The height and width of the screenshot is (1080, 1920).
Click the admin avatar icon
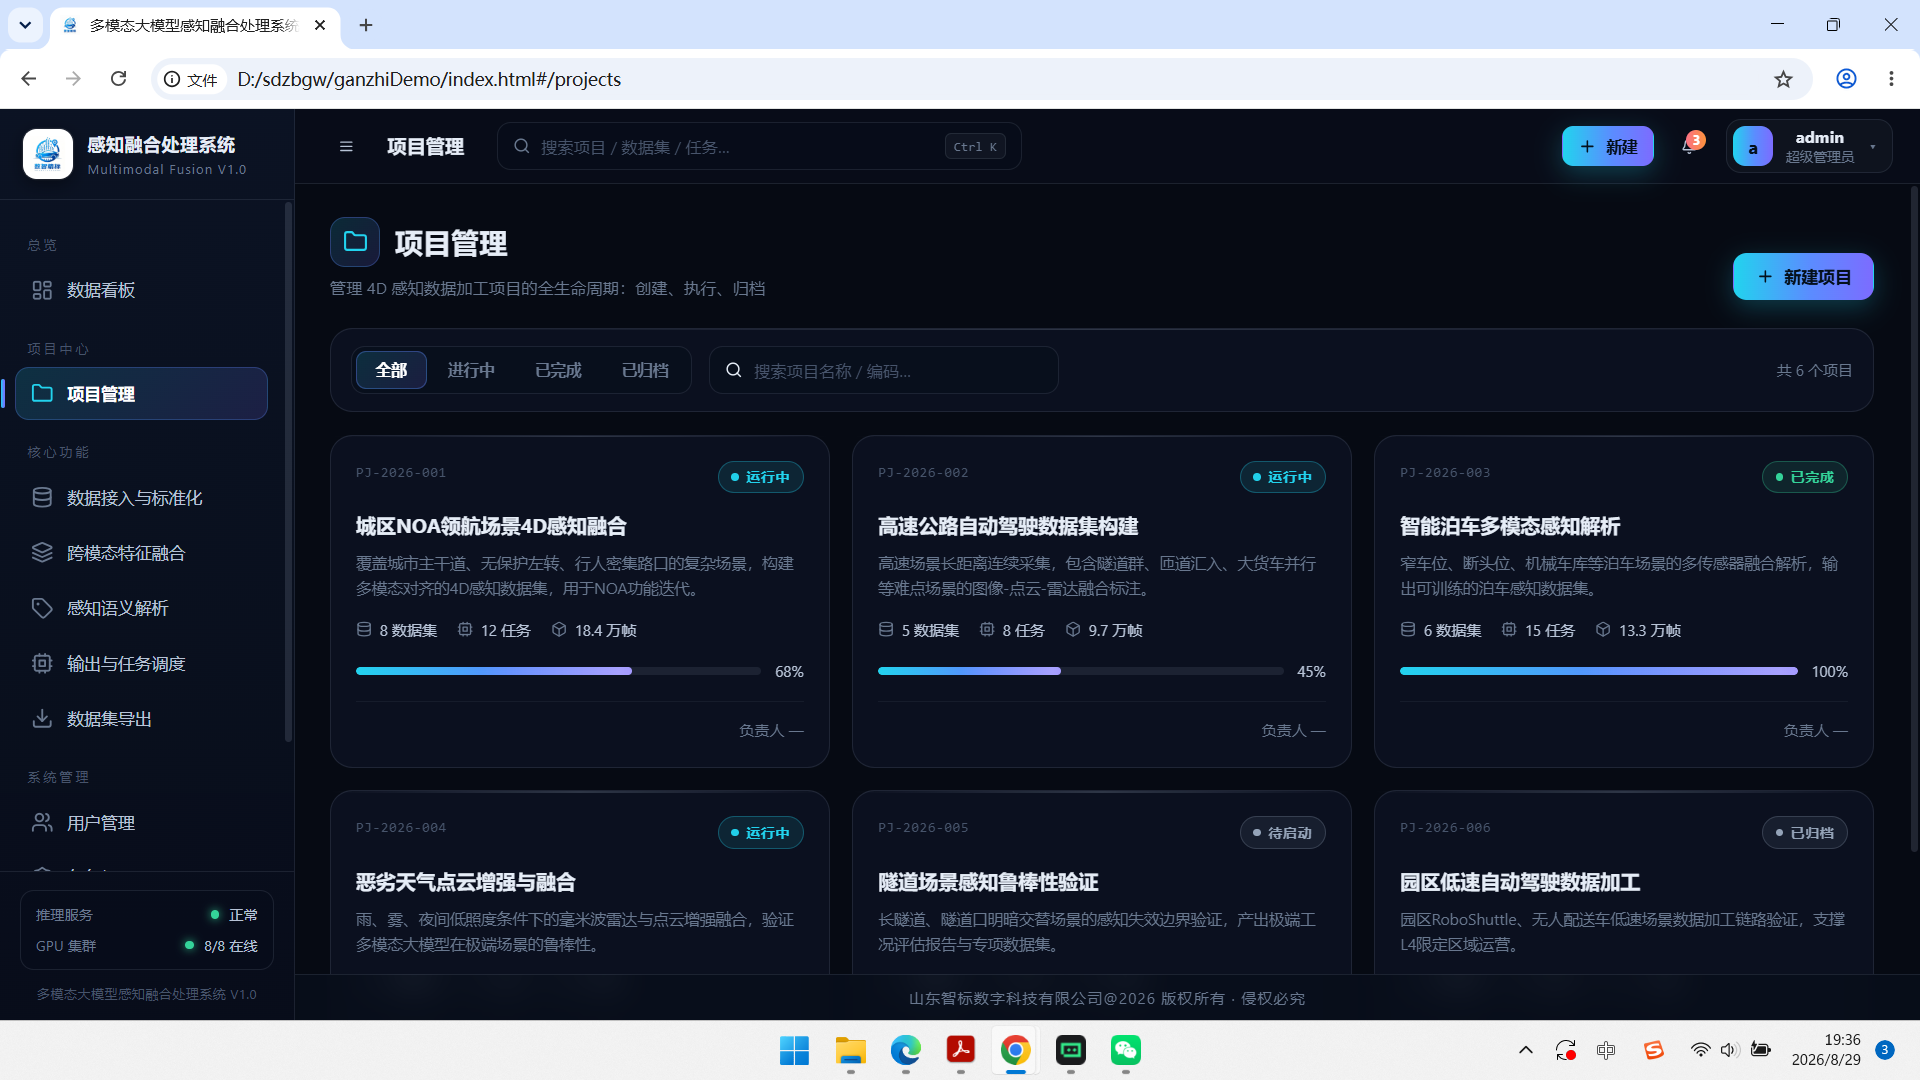point(1753,146)
